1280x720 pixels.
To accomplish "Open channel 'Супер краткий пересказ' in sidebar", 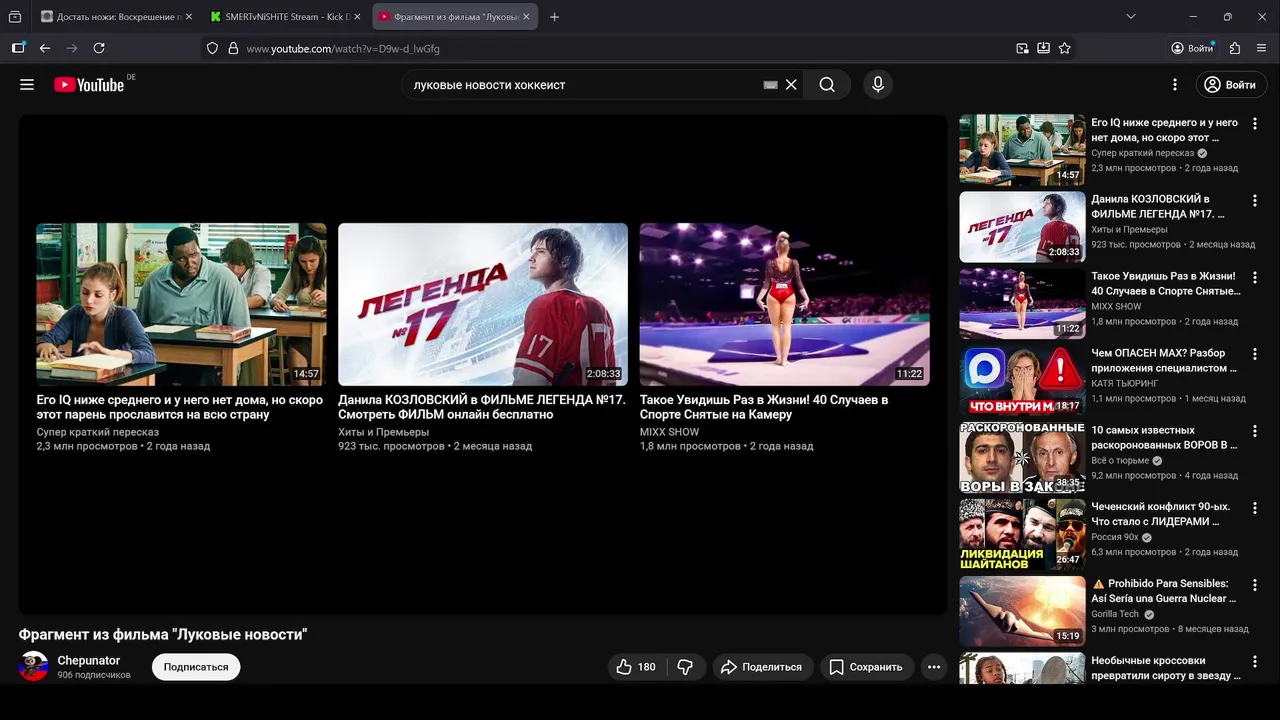I will [1143, 153].
